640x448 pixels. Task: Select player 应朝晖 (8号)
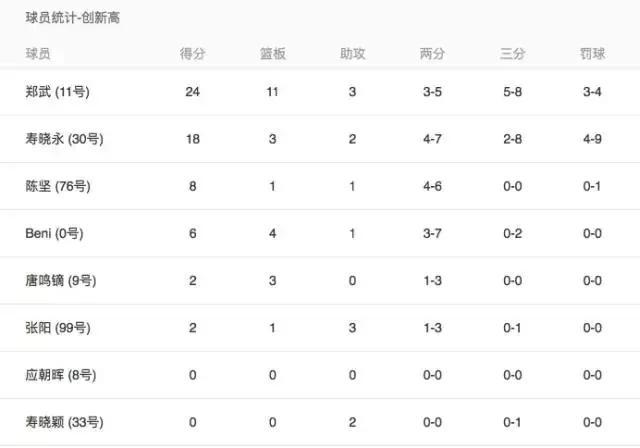pos(60,375)
